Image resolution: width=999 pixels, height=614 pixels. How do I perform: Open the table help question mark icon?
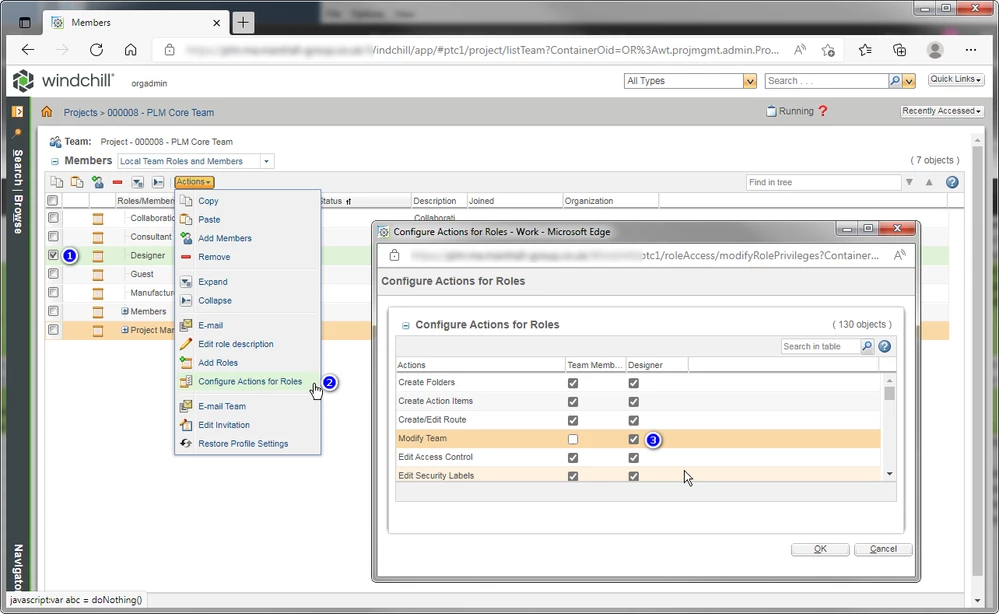pyautogui.click(x=951, y=182)
